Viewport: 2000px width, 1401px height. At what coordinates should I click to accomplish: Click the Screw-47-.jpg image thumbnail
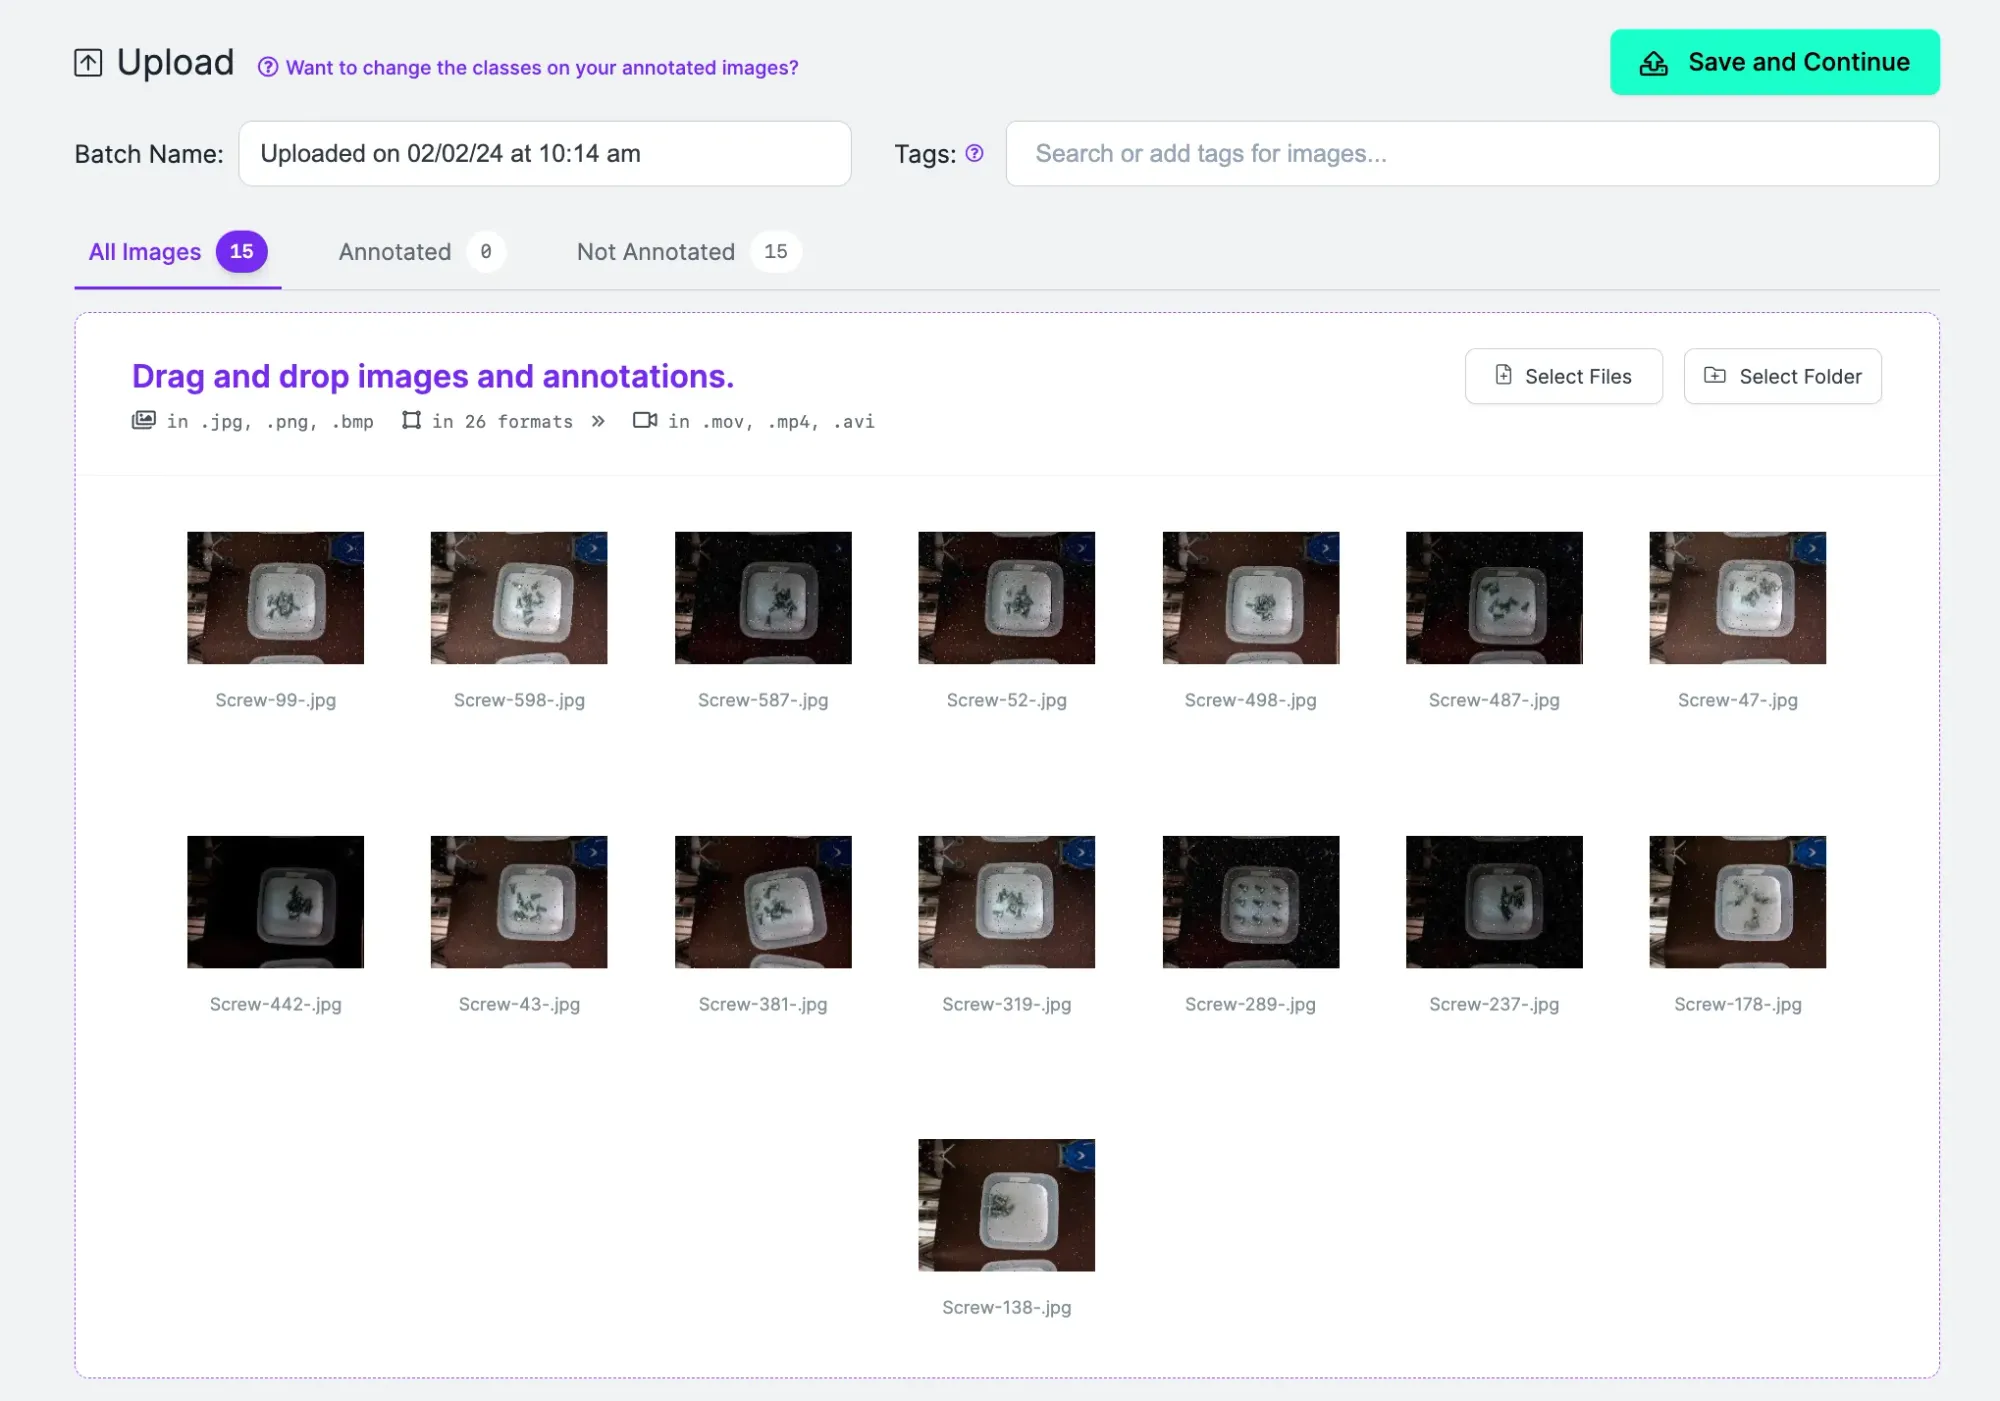click(1737, 598)
